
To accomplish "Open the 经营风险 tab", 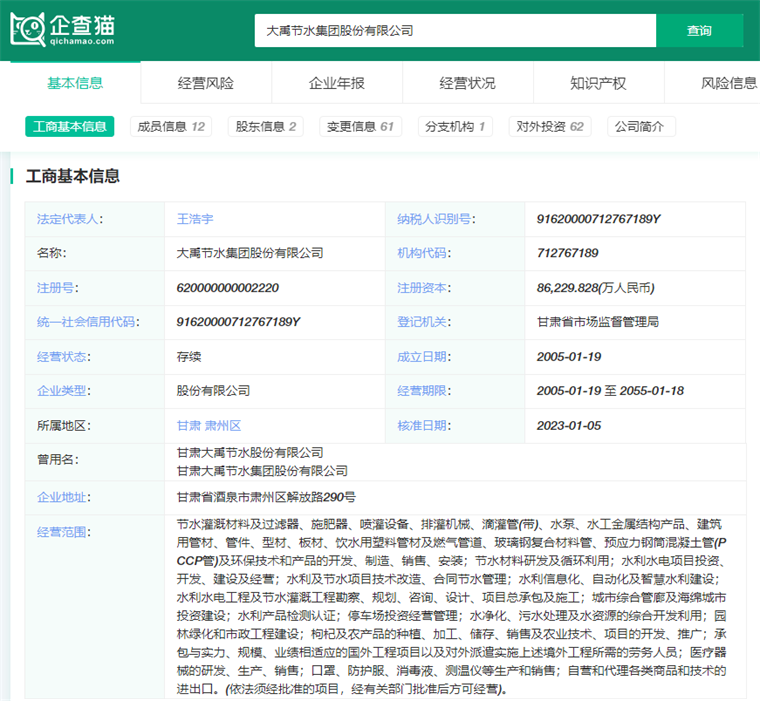I will coord(205,83).
